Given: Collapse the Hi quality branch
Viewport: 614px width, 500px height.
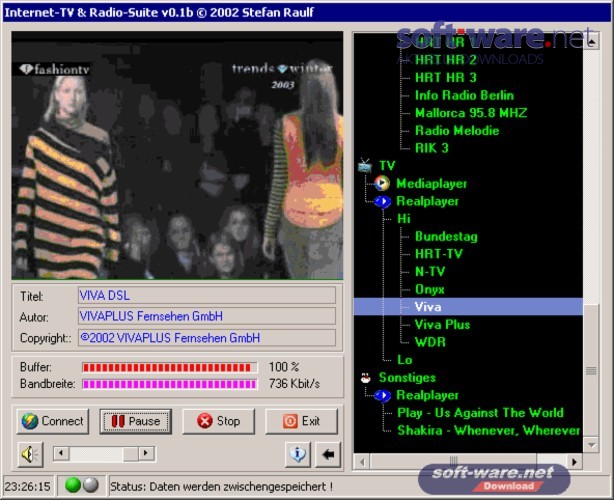Looking at the screenshot, I should click(404, 218).
